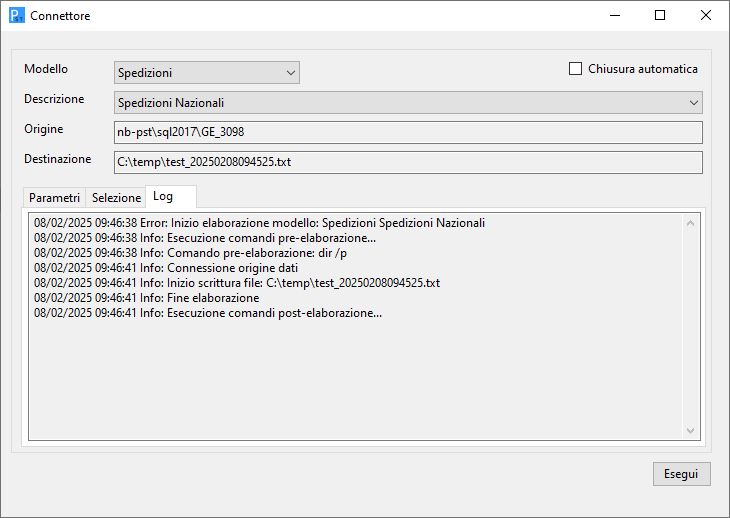Select the Error: Inizio elaborazione modello log line
This screenshot has width=730, height=518.
259,223
